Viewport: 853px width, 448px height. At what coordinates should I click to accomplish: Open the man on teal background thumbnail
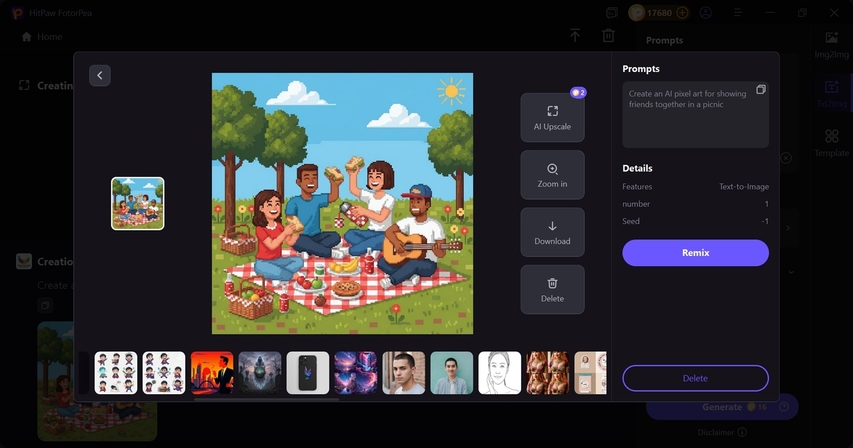(x=452, y=373)
